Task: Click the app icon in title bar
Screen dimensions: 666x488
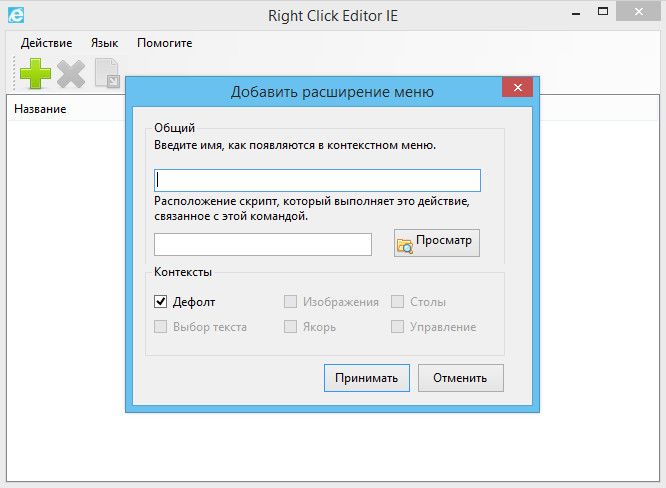Action: (16, 15)
